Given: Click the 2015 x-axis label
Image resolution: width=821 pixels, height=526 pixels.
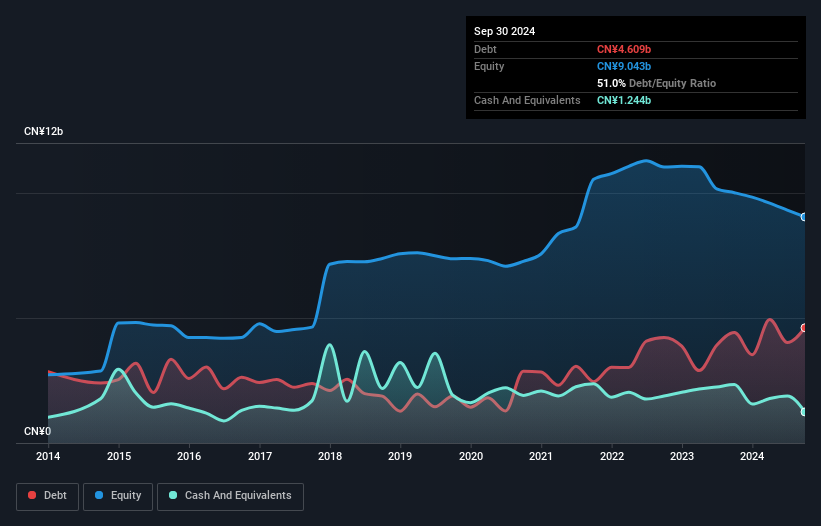Looking at the screenshot, I should [x=119, y=456].
